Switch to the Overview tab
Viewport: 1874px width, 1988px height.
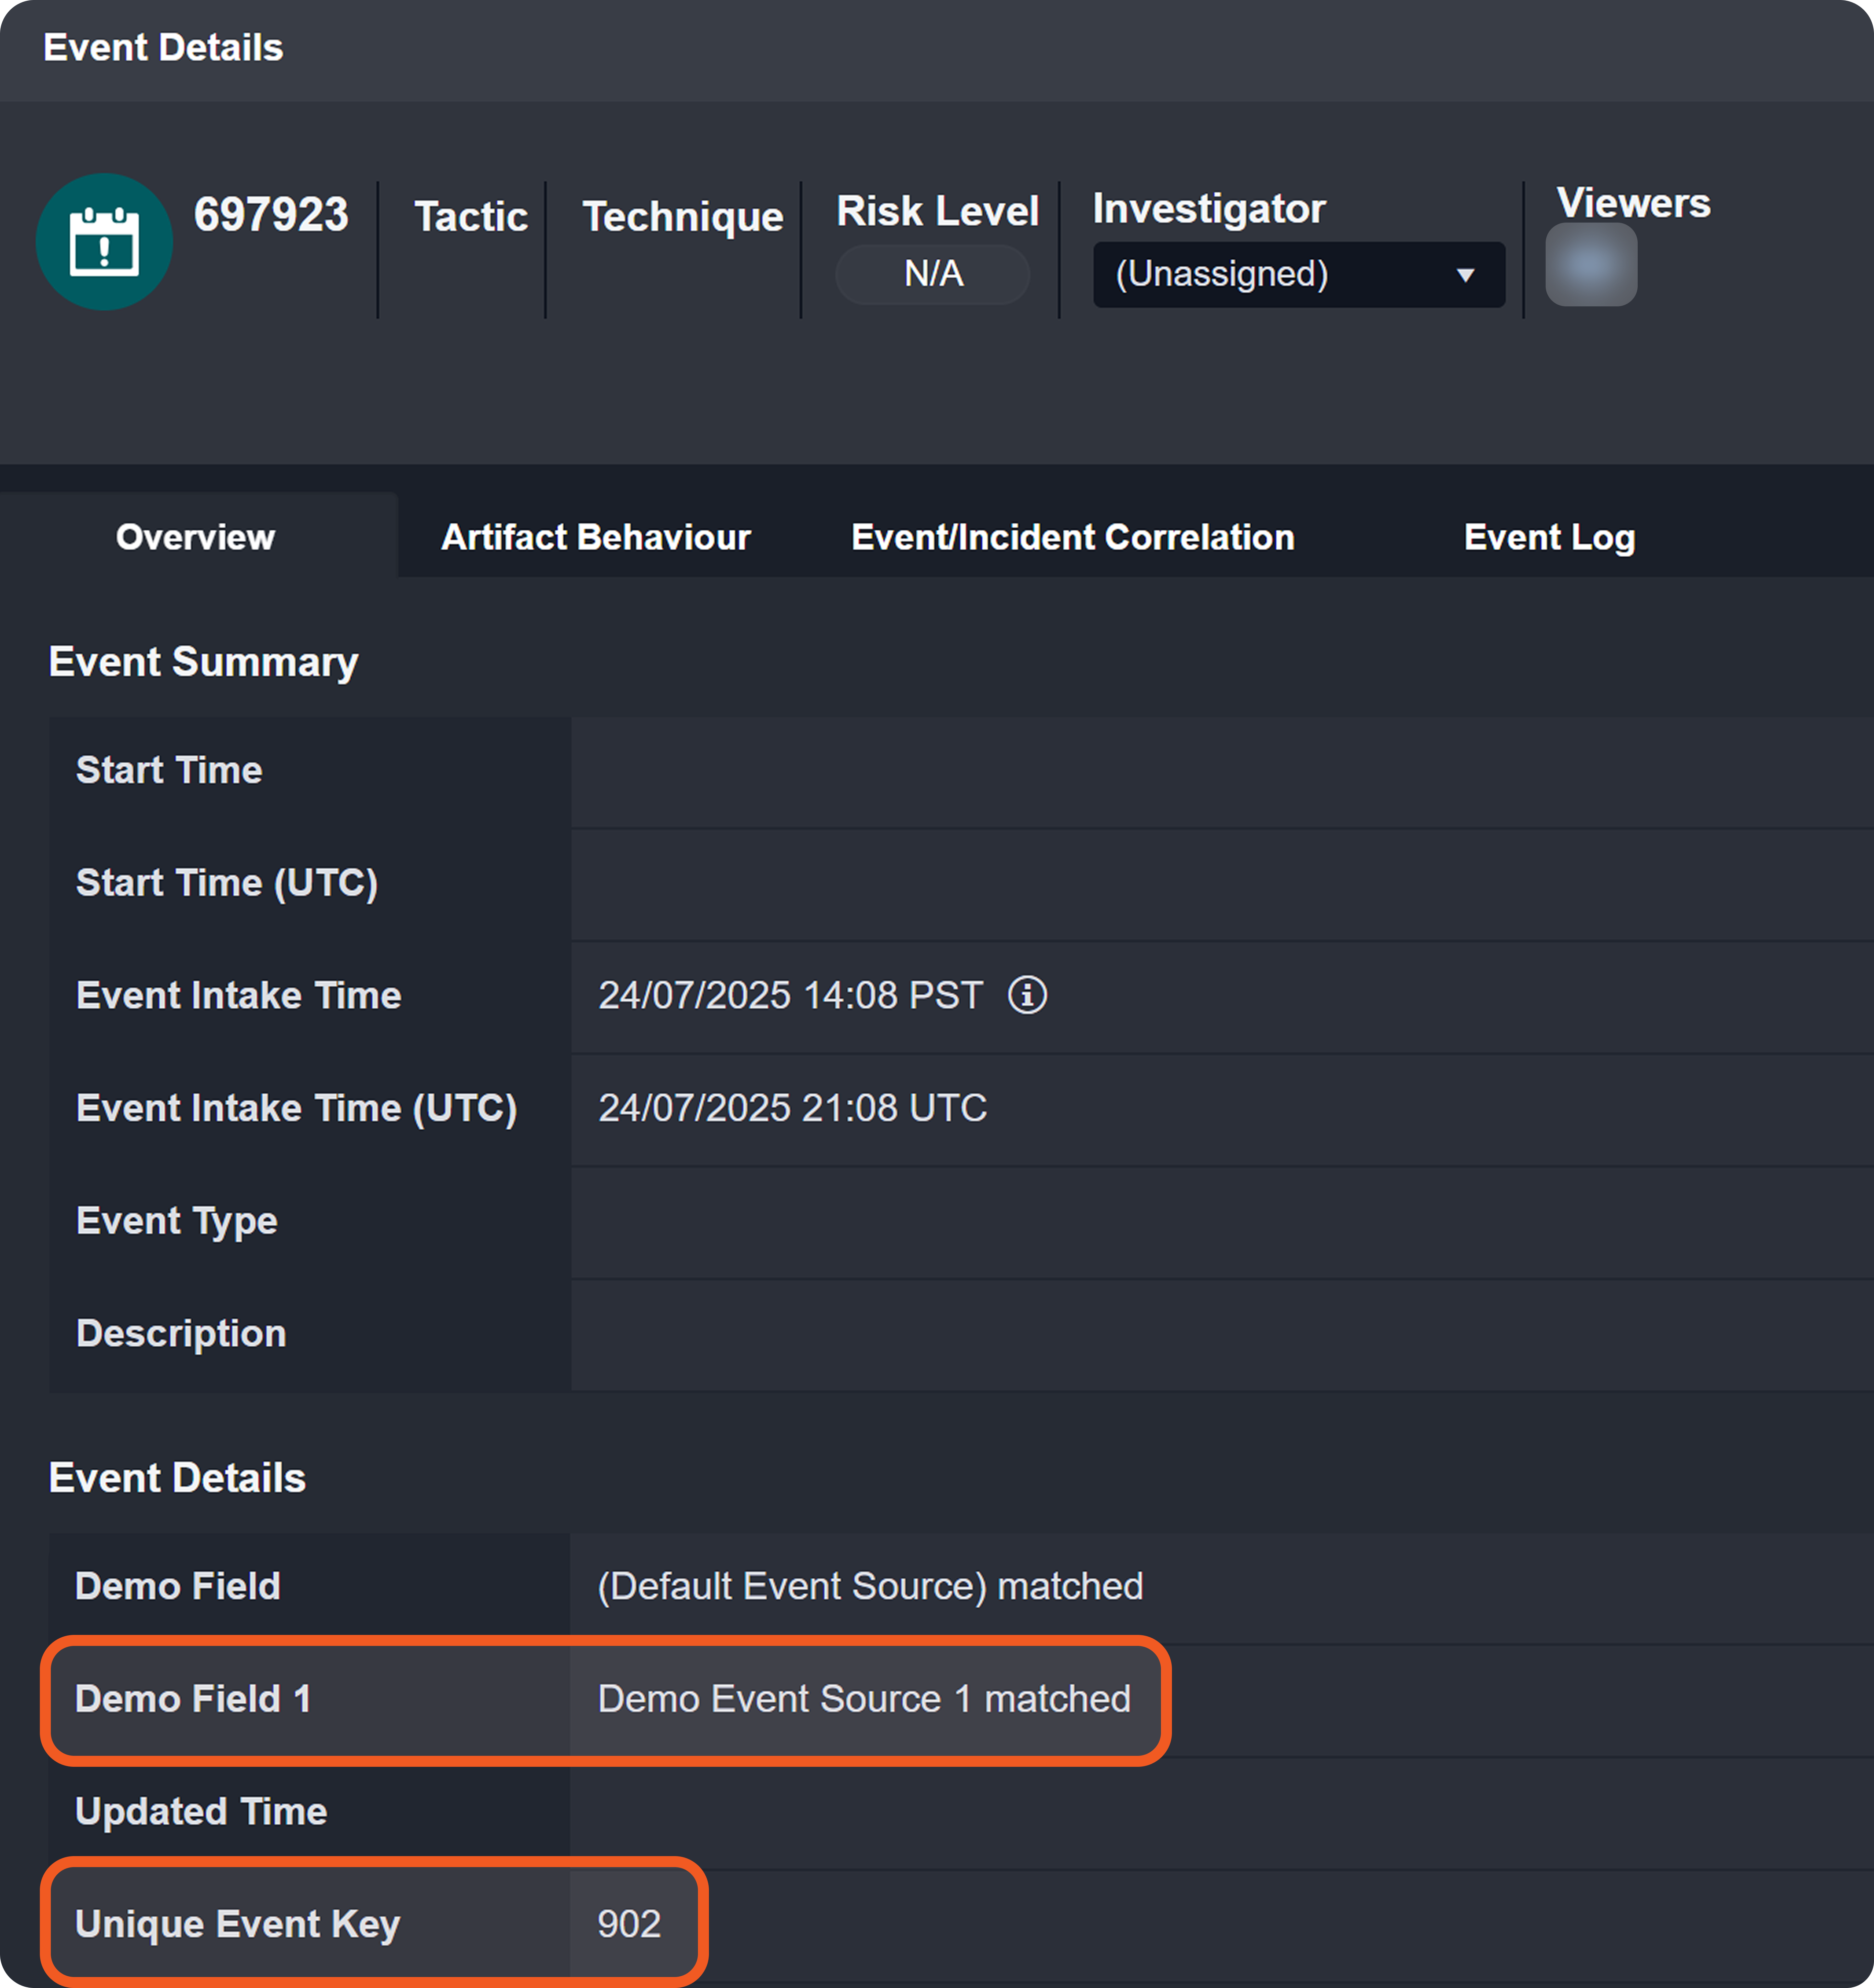pyautogui.click(x=195, y=537)
